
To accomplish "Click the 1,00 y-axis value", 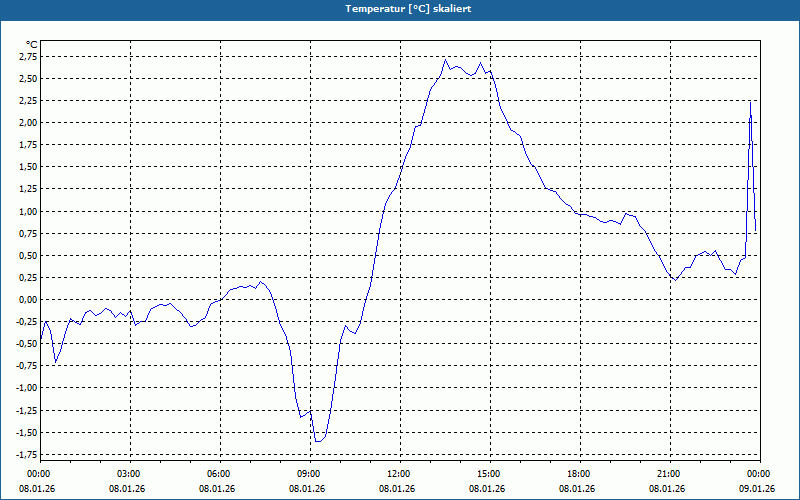I will [x=28, y=211].
